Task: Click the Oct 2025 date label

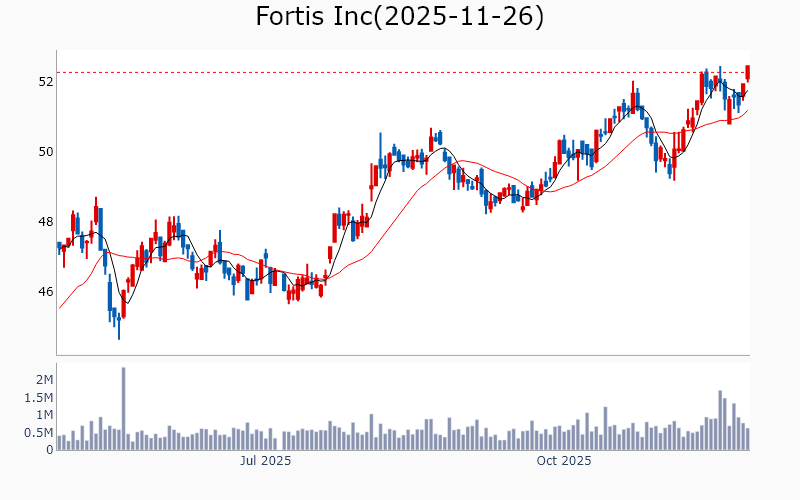Action: click(x=564, y=461)
